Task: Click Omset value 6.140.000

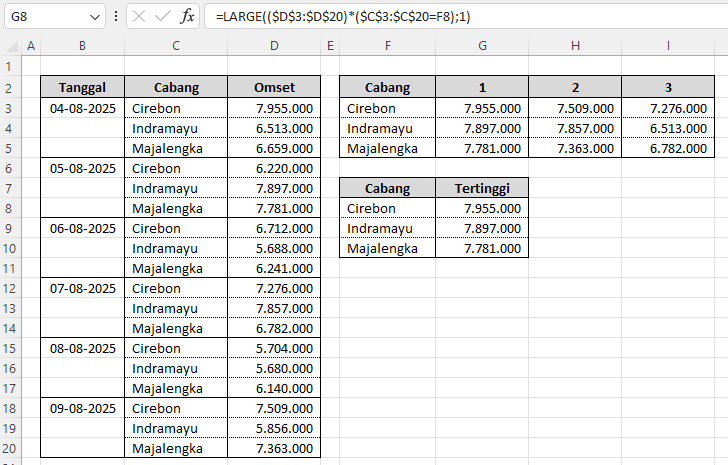Action: pos(274,388)
